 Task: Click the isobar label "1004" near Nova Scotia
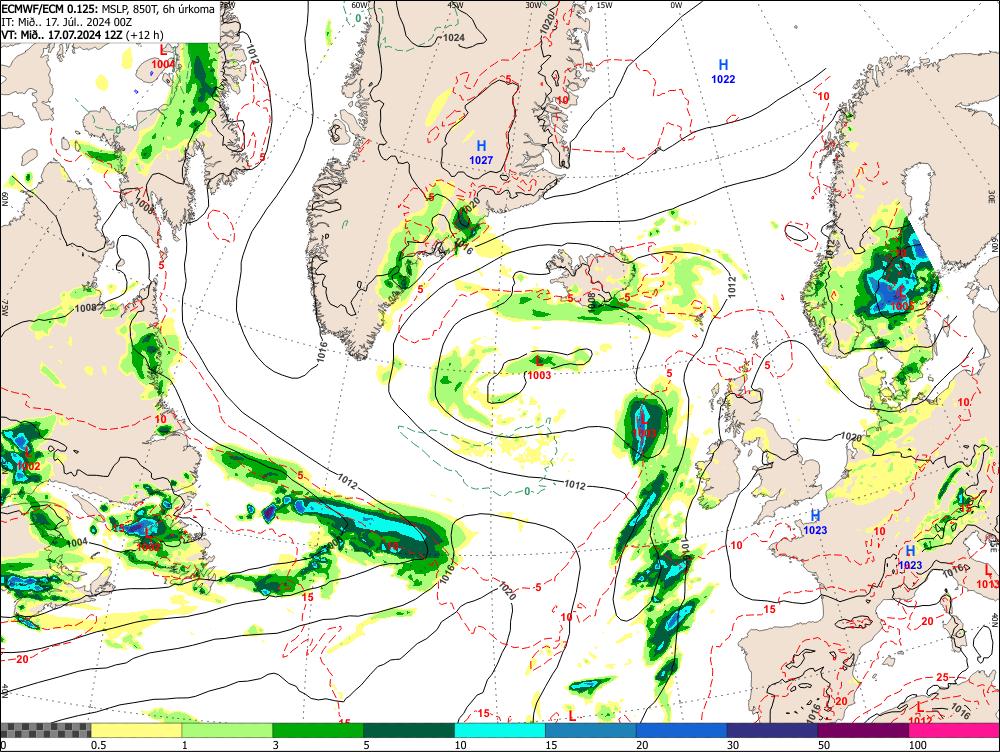click(77, 542)
